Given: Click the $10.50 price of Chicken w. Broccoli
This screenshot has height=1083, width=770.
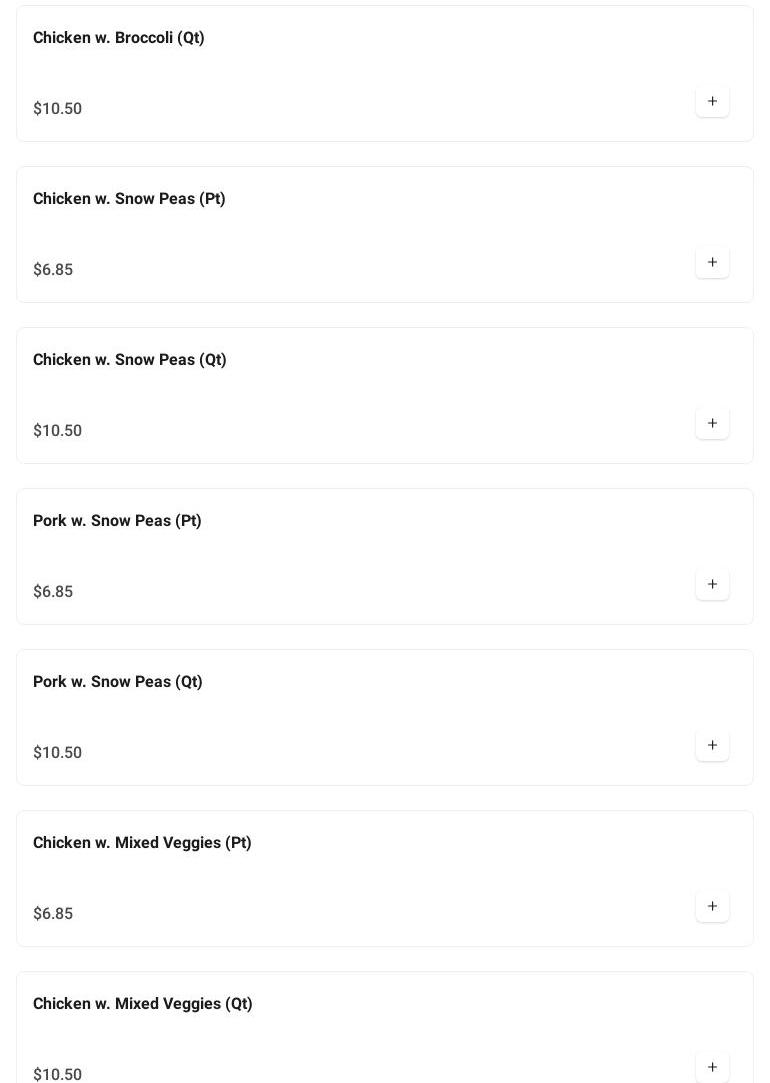Looking at the screenshot, I should (58, 109).
